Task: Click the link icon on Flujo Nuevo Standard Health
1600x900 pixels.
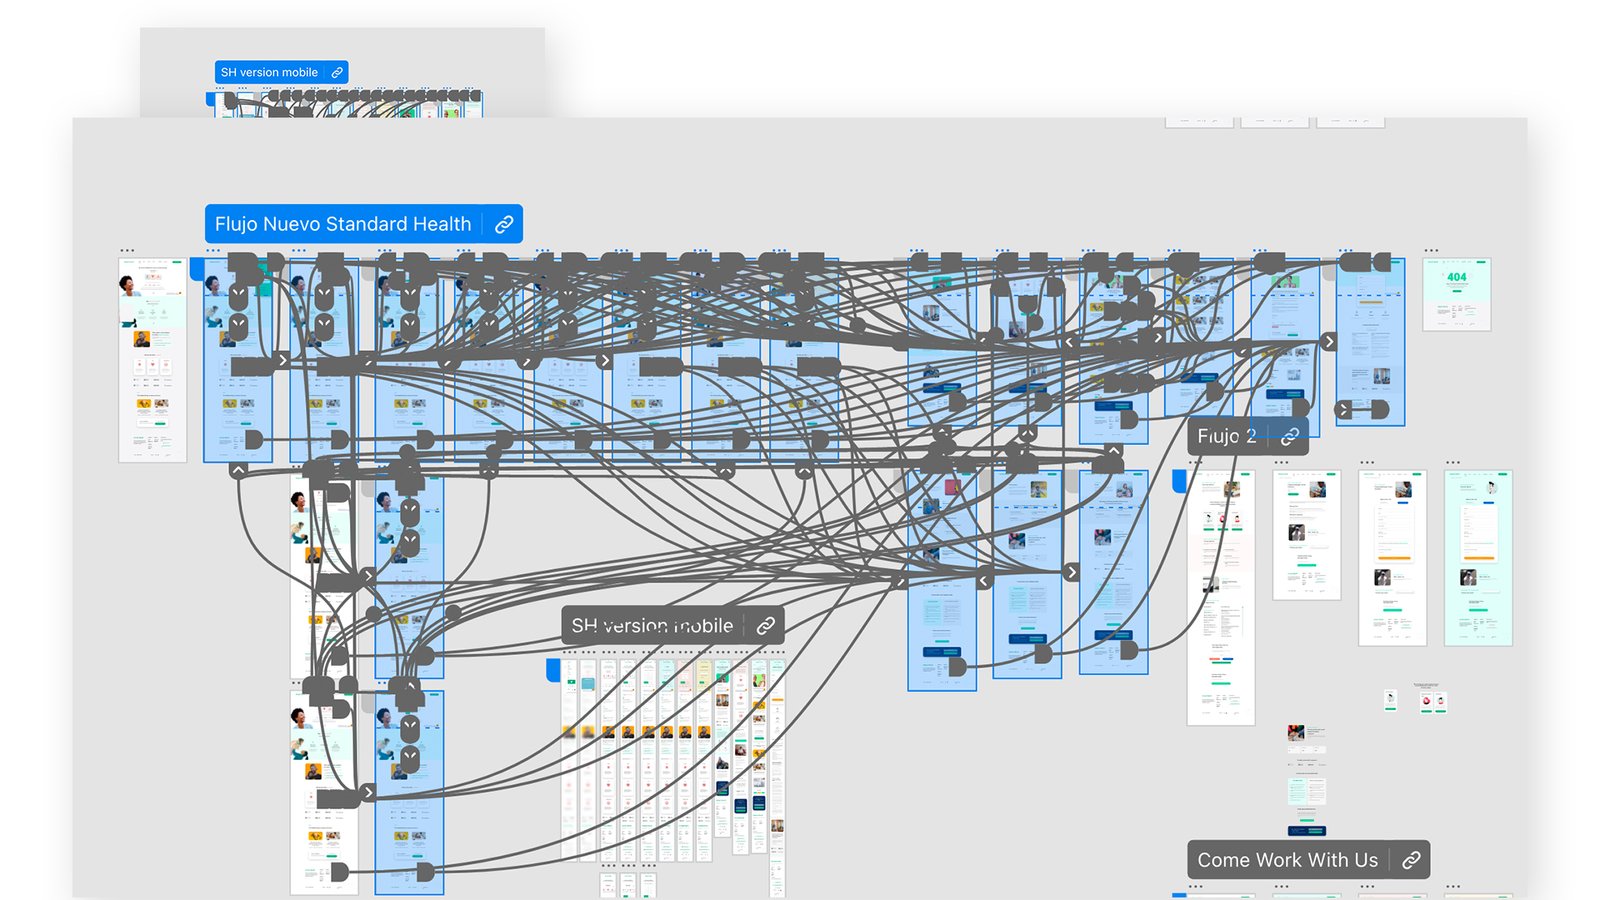Action: pos(504,224)
